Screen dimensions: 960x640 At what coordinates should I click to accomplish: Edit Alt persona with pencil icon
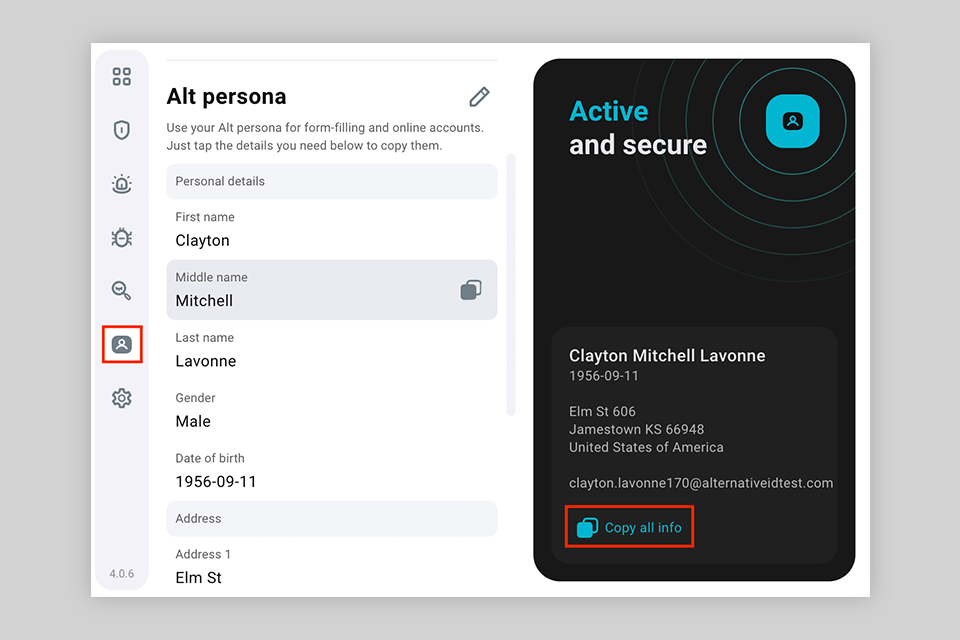pos(479,97)
